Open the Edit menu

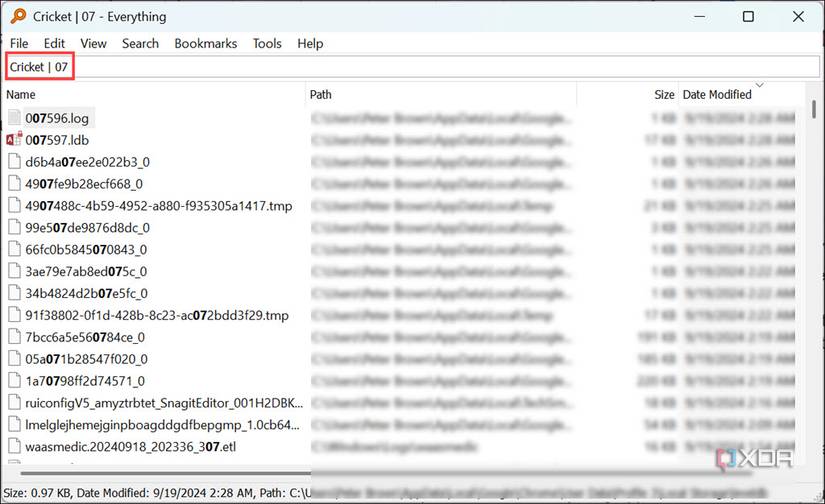54,44
